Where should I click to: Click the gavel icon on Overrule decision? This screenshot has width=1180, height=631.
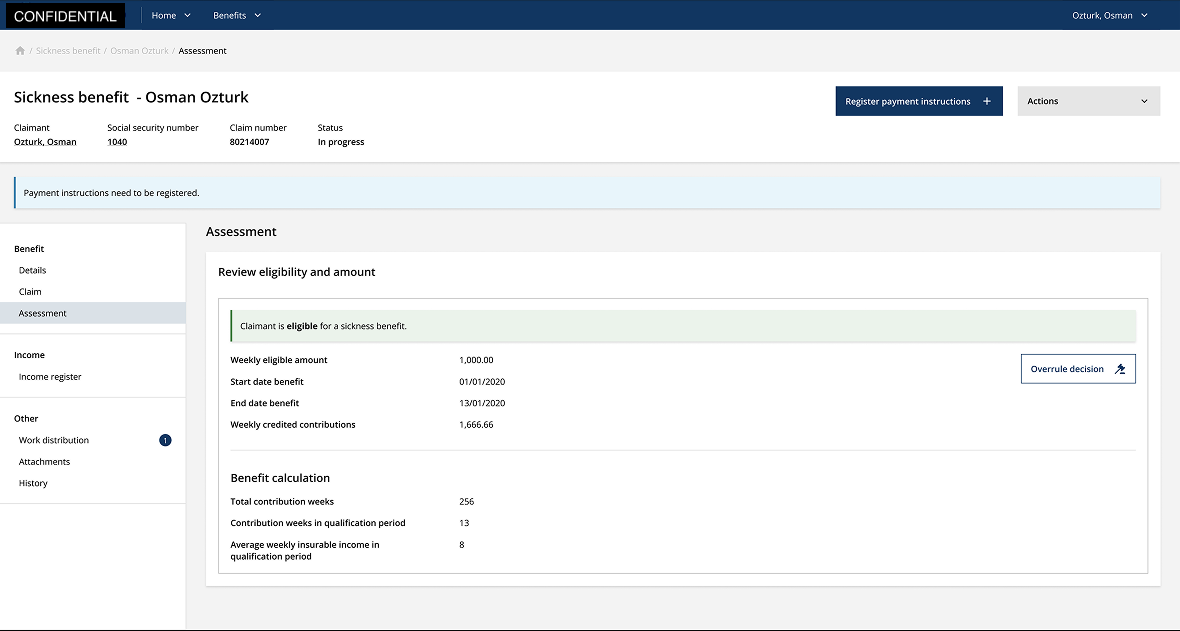point(1120,369)
